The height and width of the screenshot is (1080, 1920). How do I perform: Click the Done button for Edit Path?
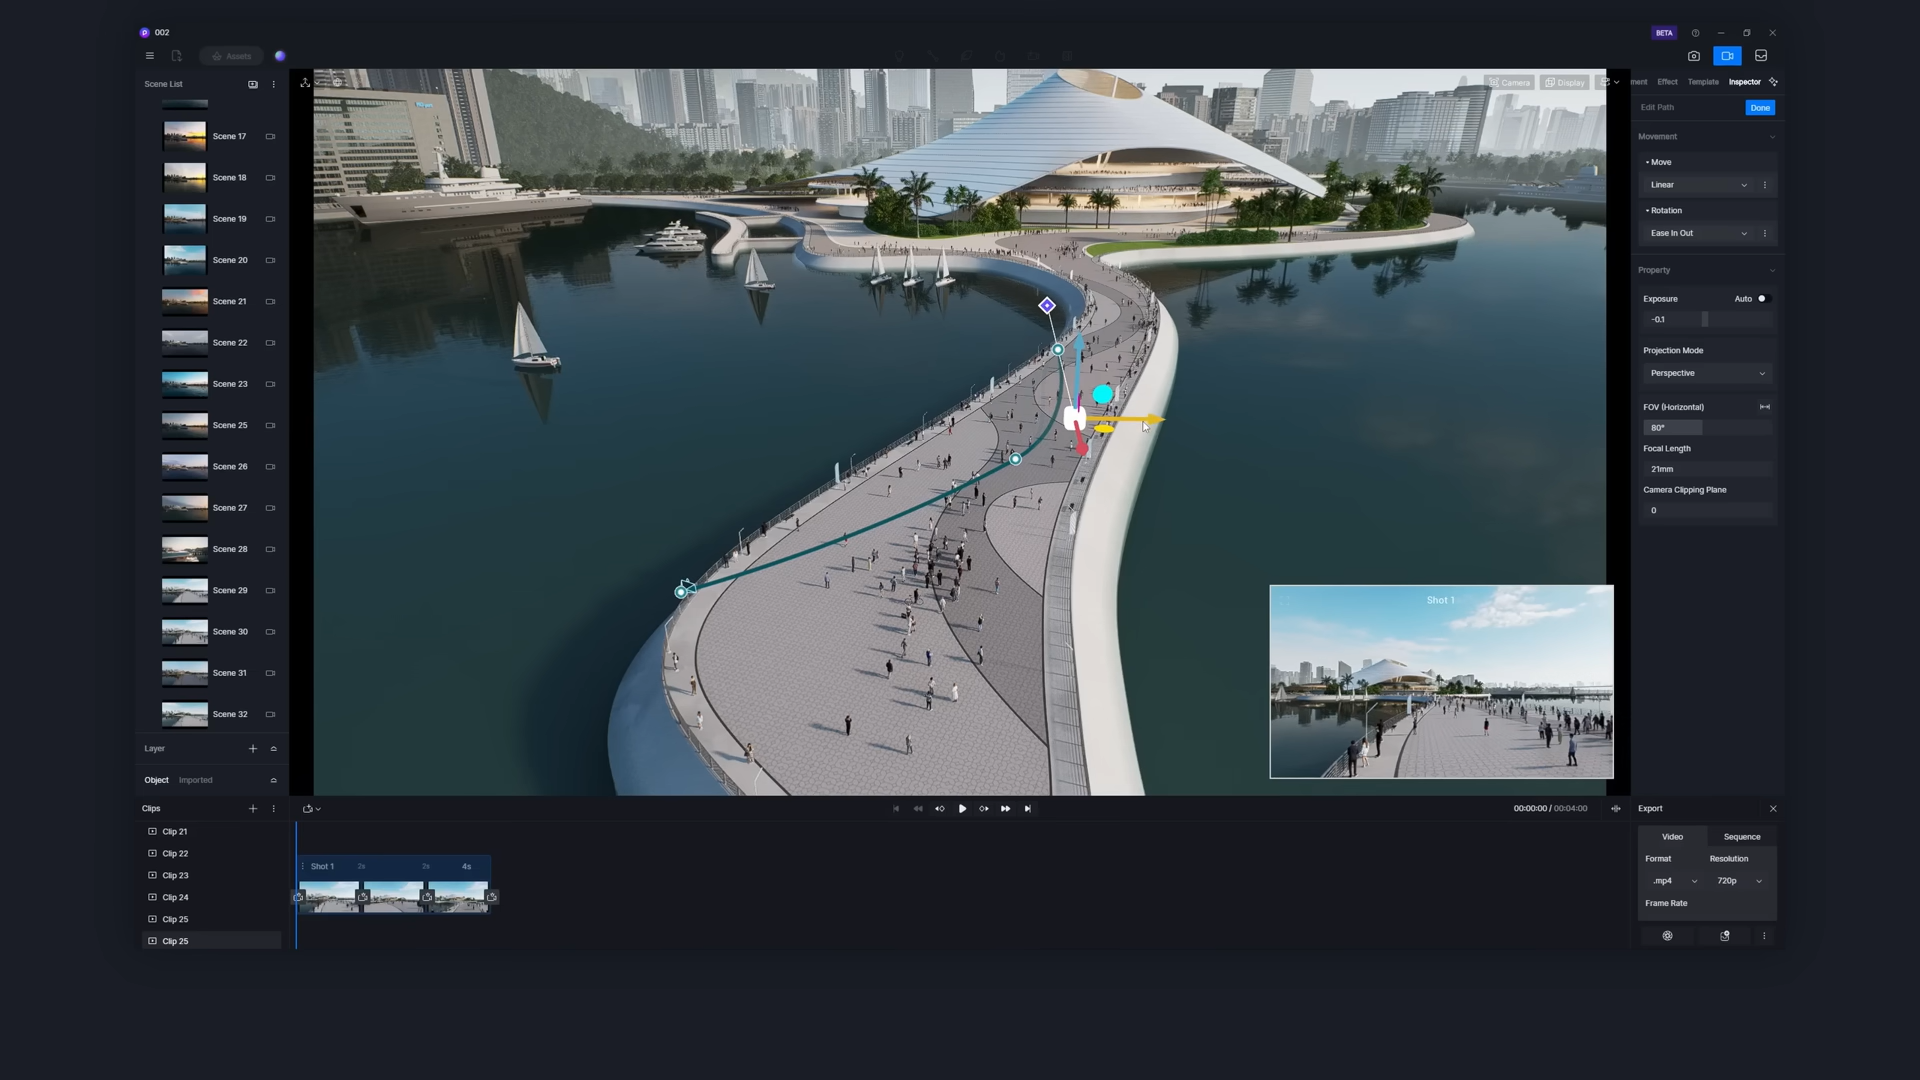coord(1760,108)
